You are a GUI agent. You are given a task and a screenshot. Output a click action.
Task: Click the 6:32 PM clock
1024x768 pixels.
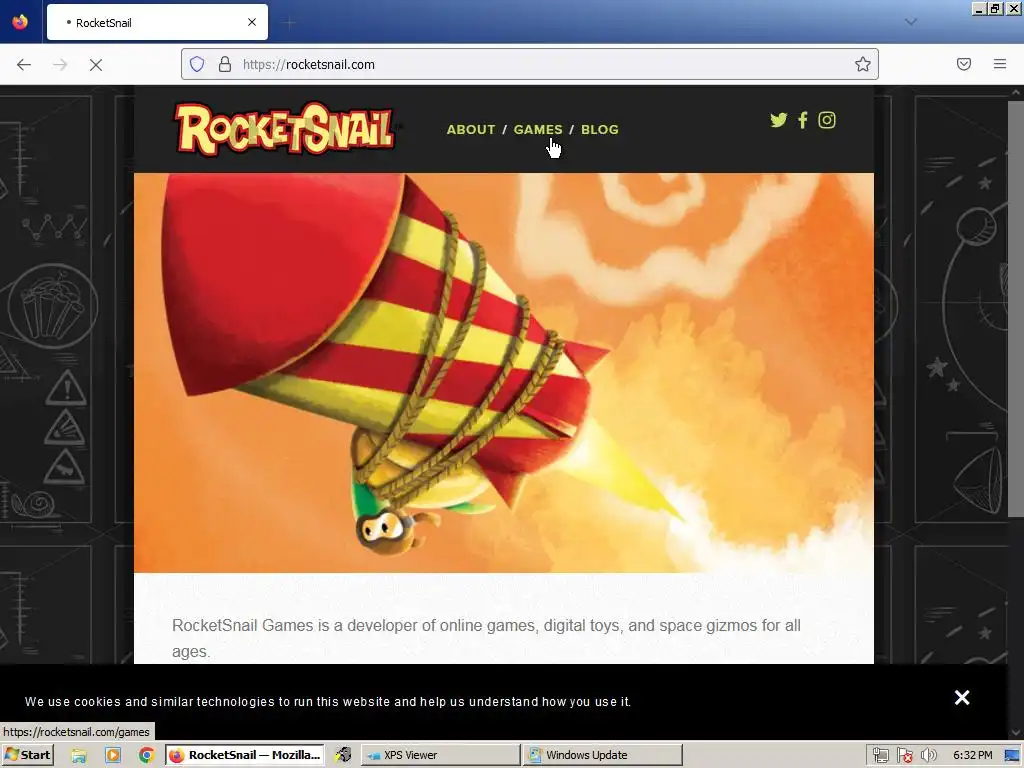click(972, 755)
